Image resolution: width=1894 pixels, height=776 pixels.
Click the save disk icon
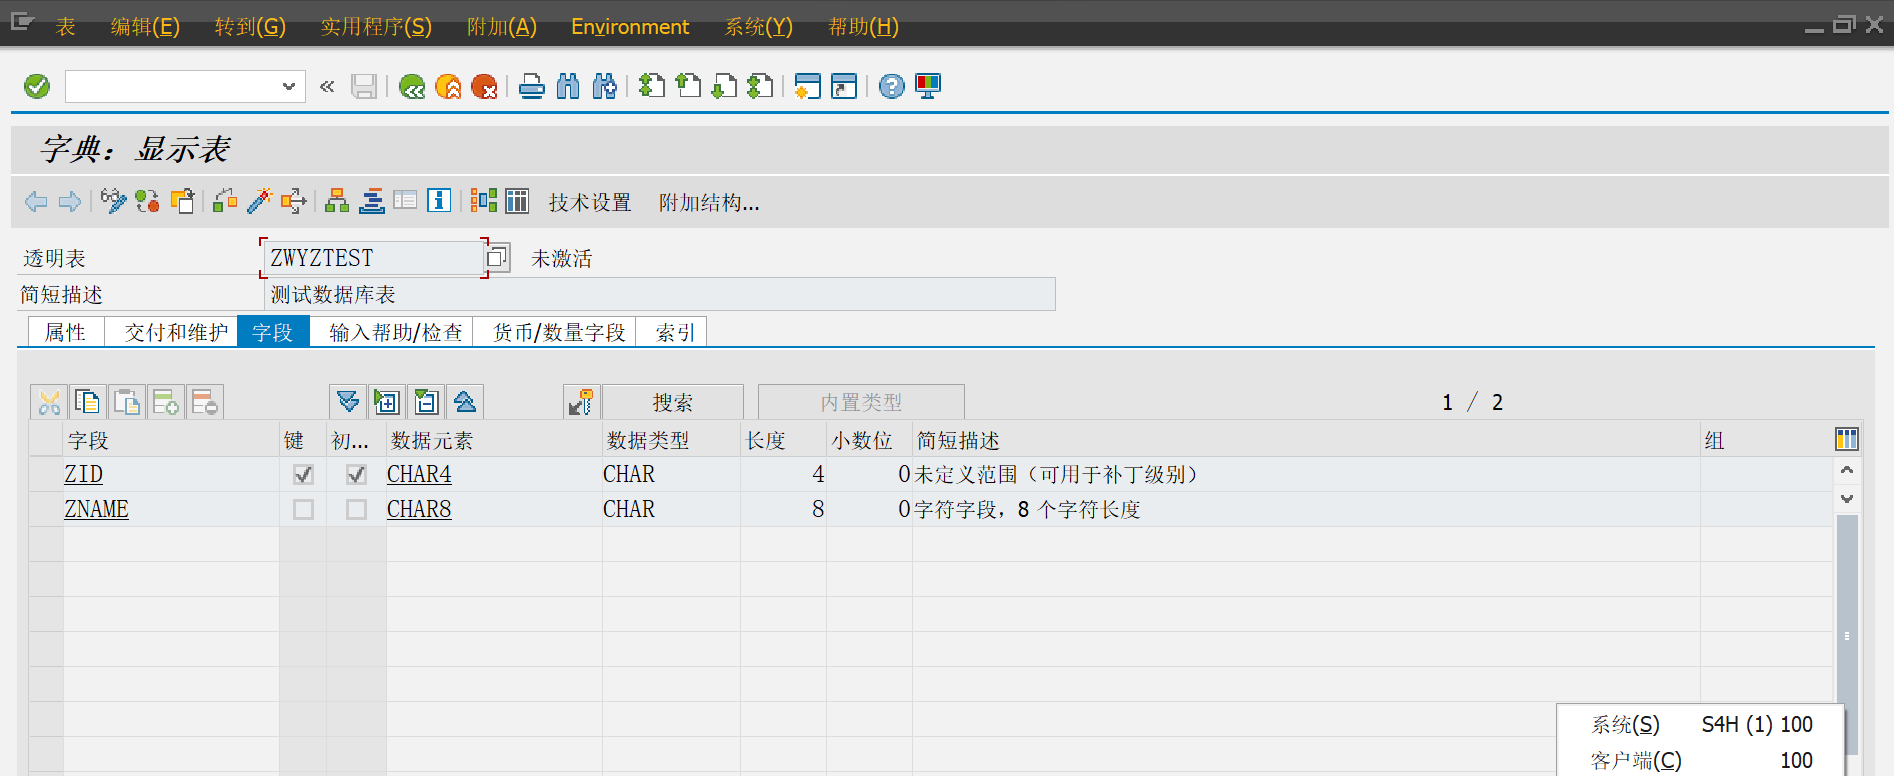pos(363,87)
